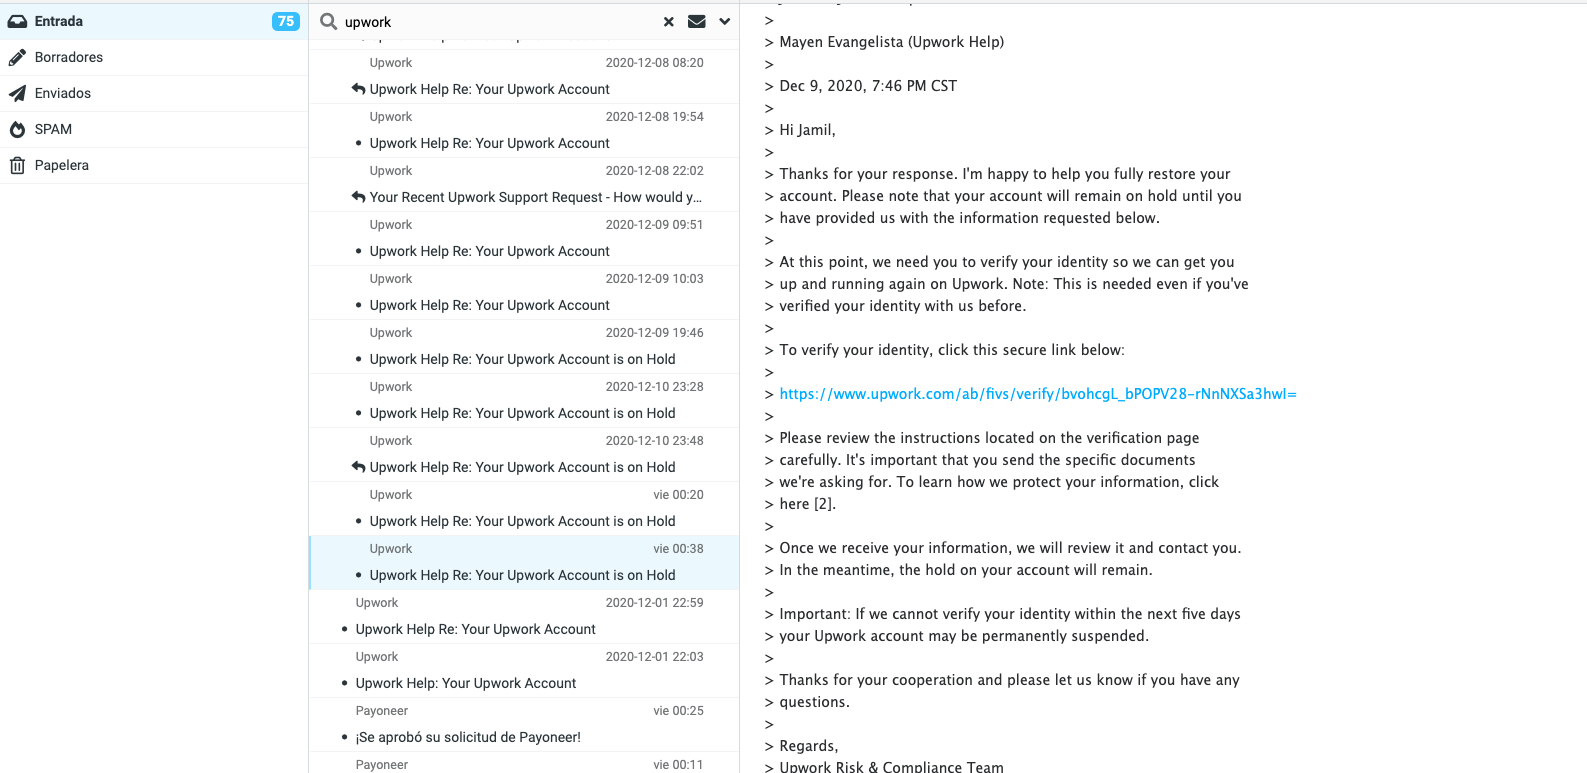Click the envelope filter icon in search bar
1587x773 pixels.
[697, 21]
